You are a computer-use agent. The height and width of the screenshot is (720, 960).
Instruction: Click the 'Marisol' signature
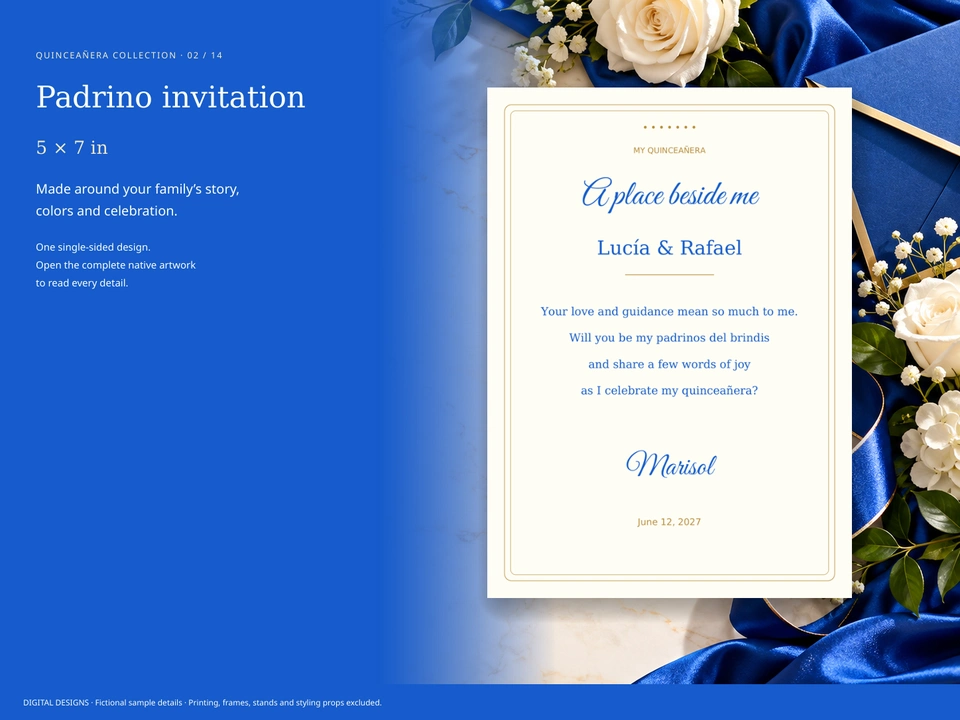tap(670, 464)
